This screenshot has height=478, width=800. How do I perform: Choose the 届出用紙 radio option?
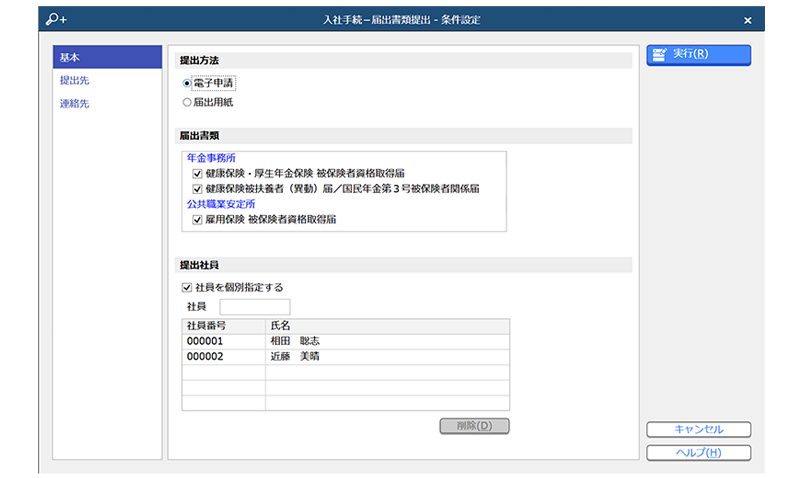click(187, 102)
